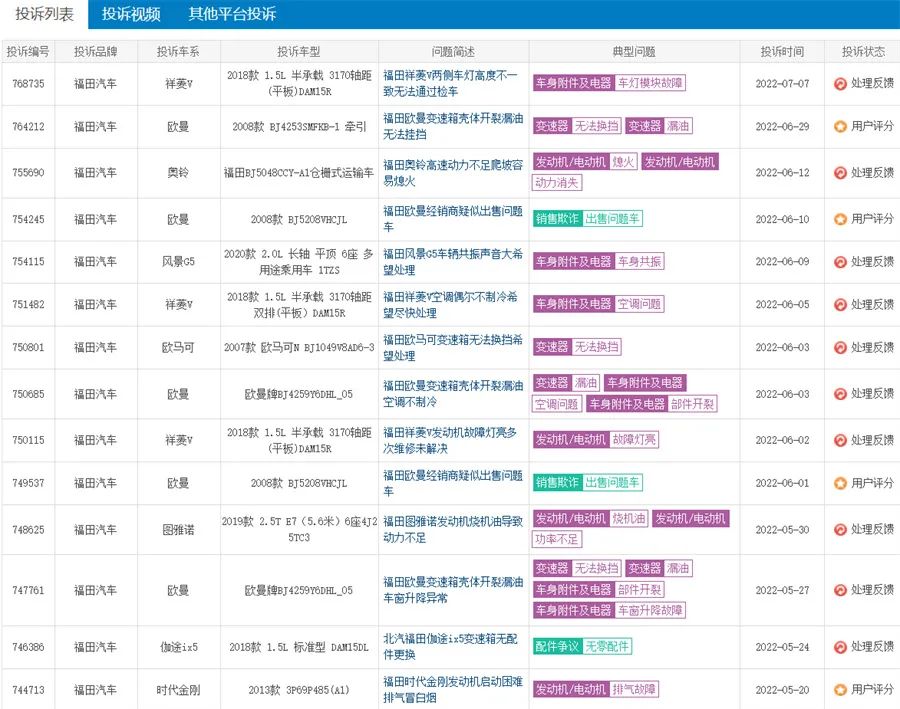Viewport: 900px width, 709px height.
Task: Select complaint number 746386
Action: (x=28, y=647)
